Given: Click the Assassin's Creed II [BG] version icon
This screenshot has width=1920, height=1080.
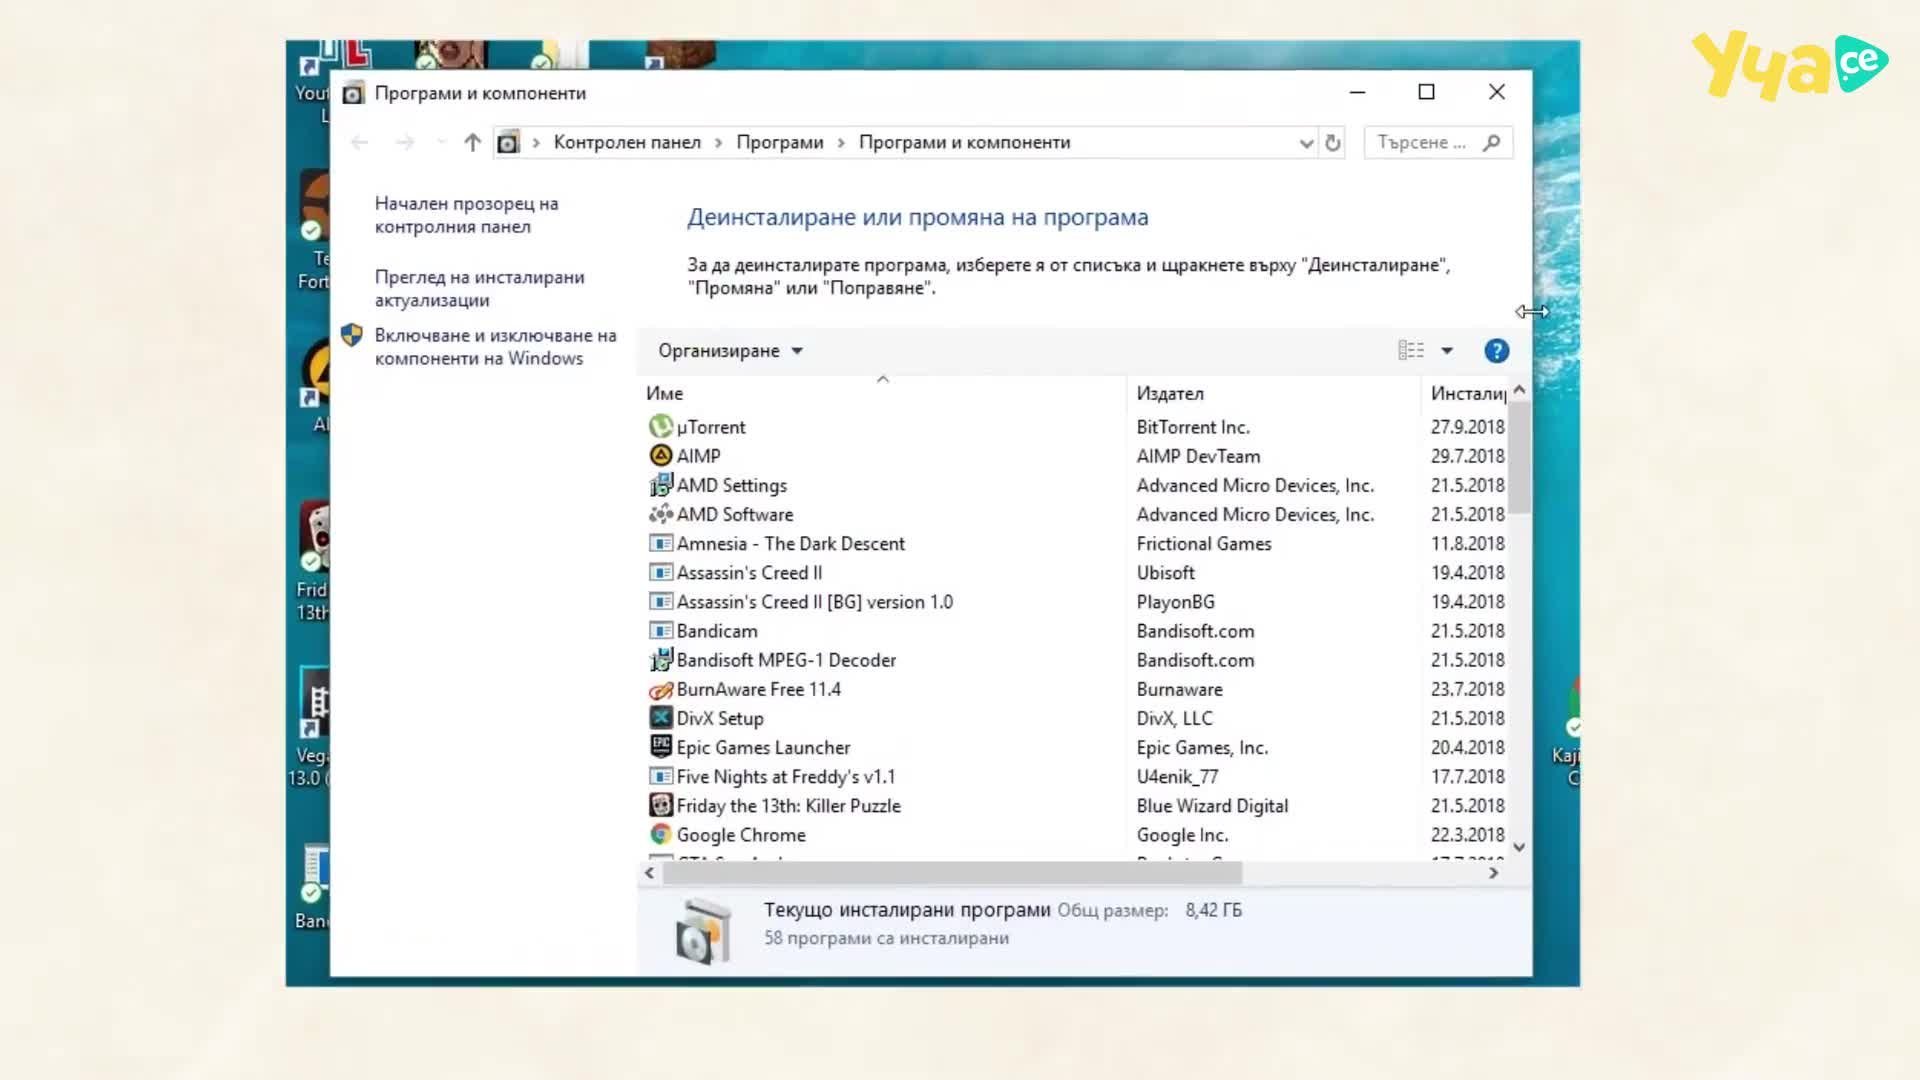Looking at the screenshot, I should point(660,601).
